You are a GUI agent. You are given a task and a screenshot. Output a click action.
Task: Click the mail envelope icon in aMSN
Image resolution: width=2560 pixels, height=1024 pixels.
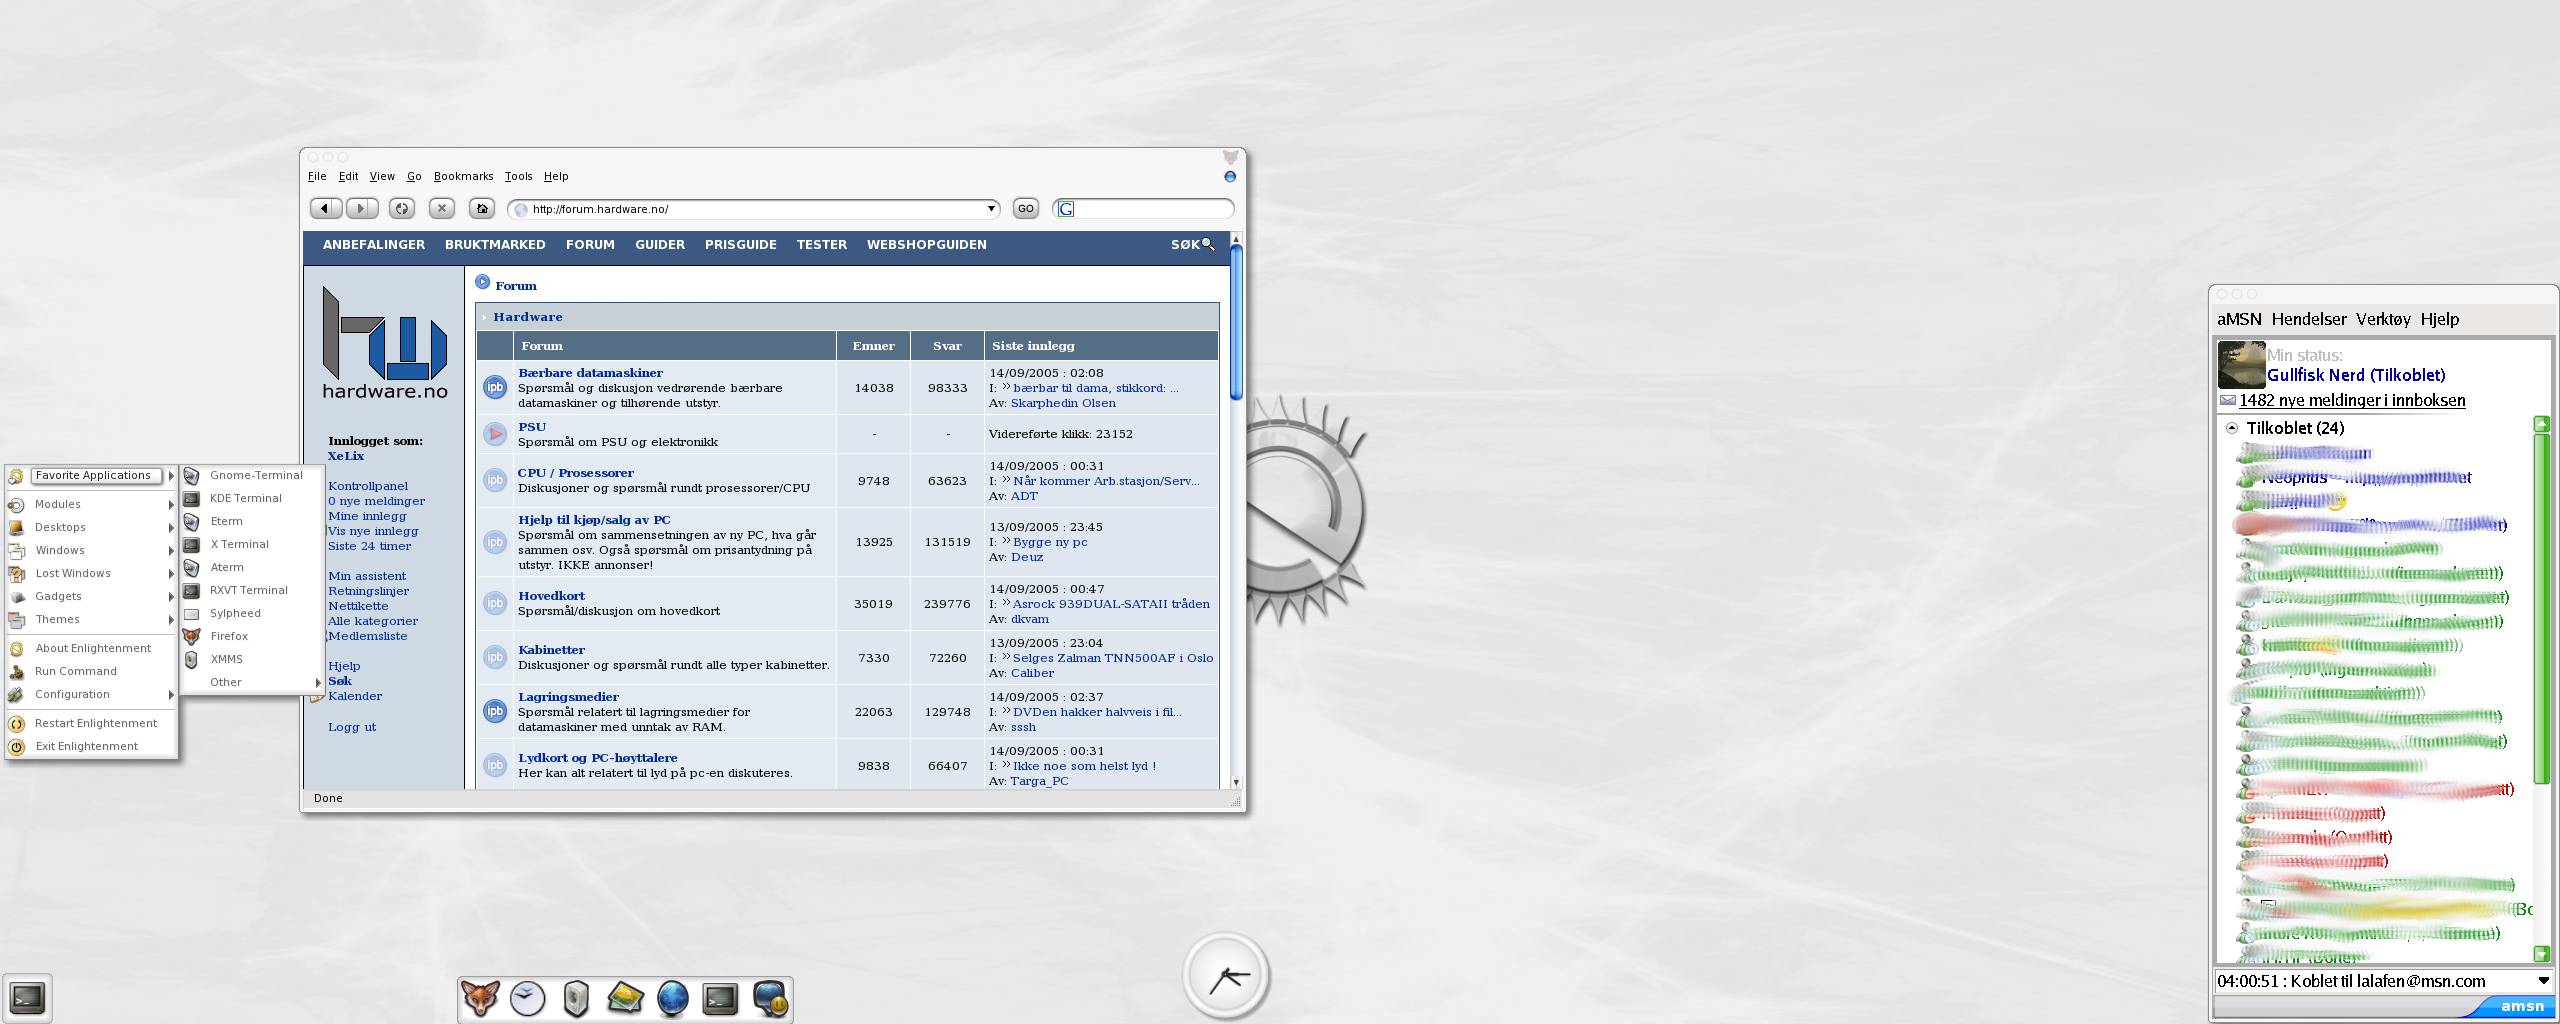point(2228,400)
